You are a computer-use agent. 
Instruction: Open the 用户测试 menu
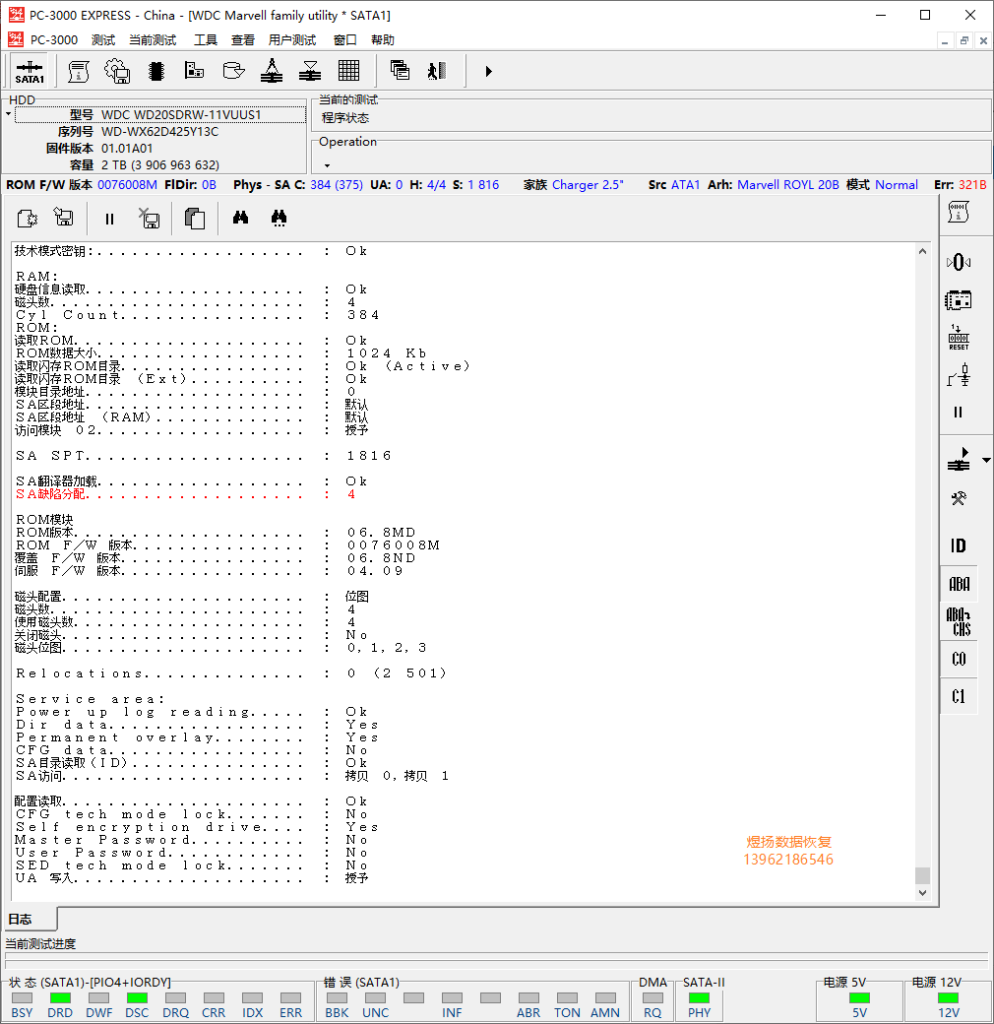292,40
